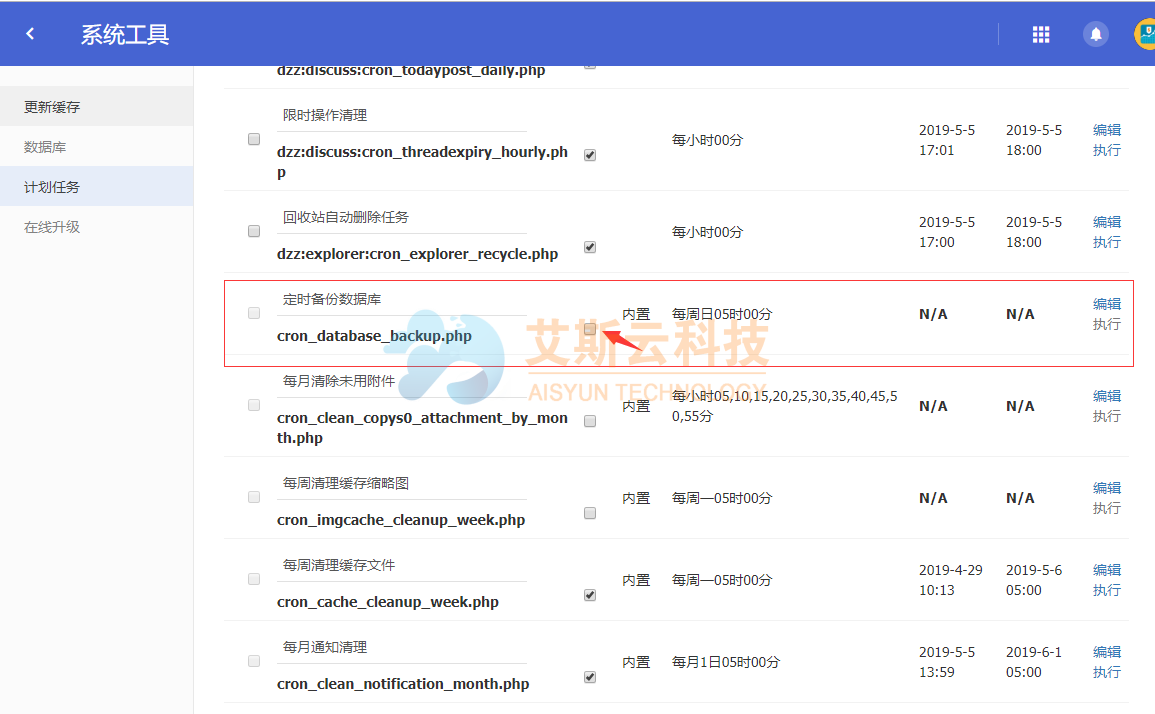Run 每月通知清理 task via 执行
The height and width of the screenshot is (714, 1155).
click(x=1106, y=672)
